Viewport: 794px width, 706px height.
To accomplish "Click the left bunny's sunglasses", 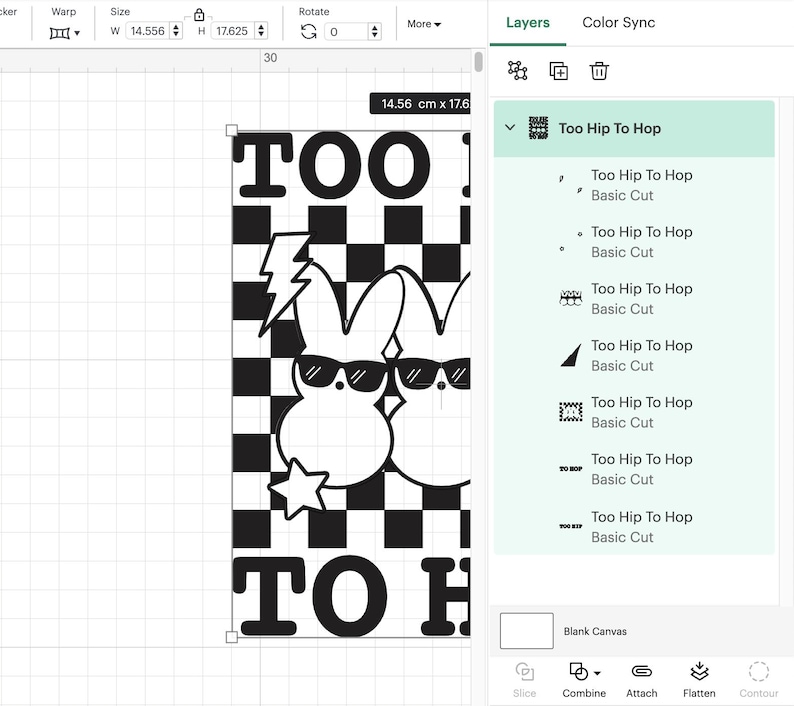I will tap(342, 373).
